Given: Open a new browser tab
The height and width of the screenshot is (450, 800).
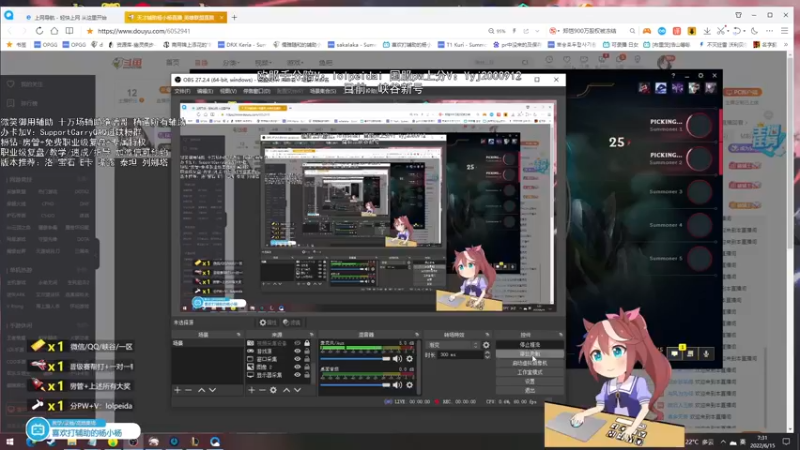Looking at the screenshot, I should click(x=234, y=17).
